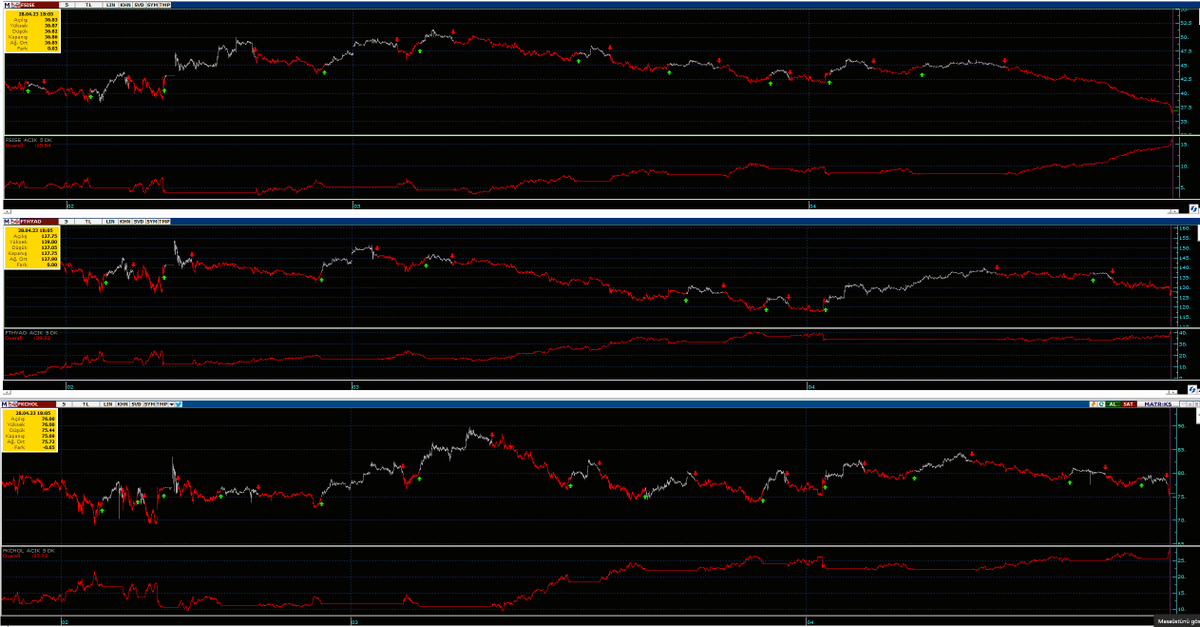Open period selector '5' in THYAO chart
Image resolution: width=1200 pixels, height=627 pixels.
(67, 221)
